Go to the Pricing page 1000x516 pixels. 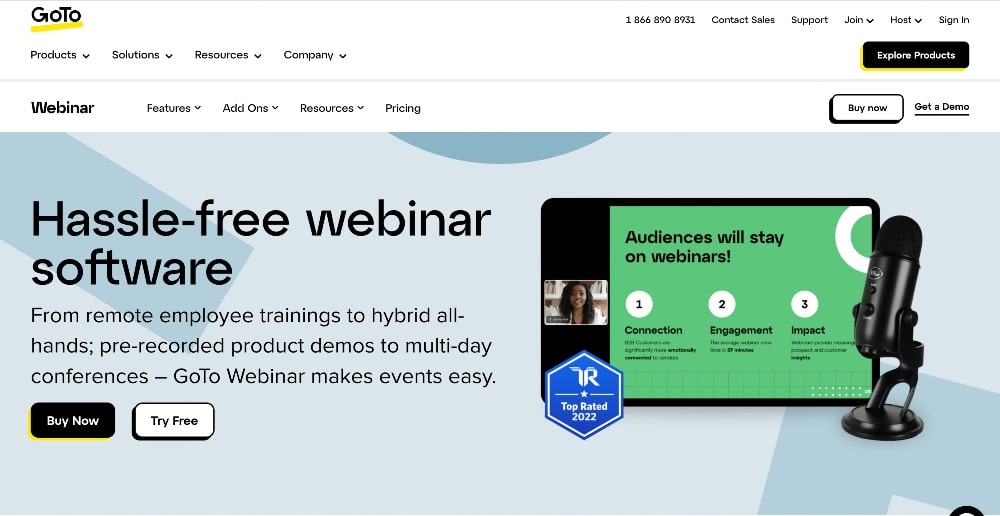(402, 108)
